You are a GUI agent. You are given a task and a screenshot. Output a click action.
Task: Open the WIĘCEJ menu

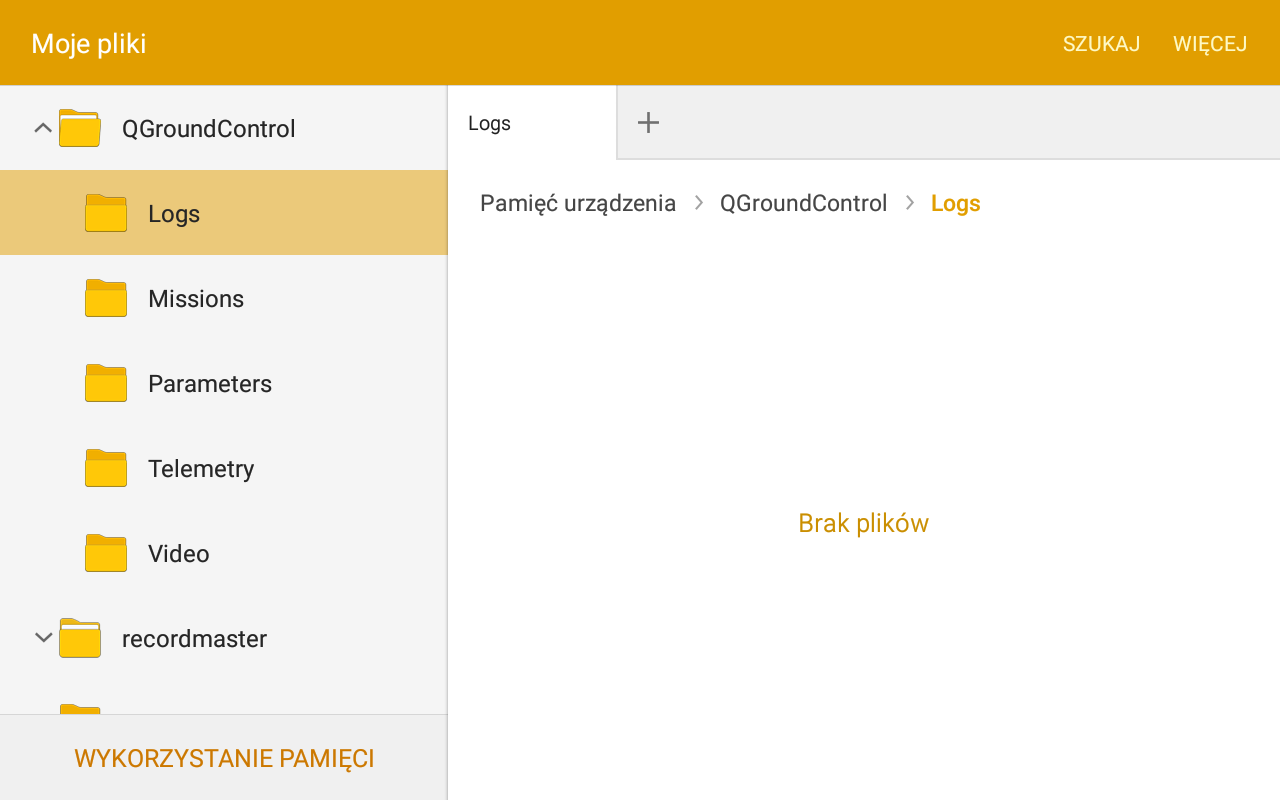tap(1210, 43)
